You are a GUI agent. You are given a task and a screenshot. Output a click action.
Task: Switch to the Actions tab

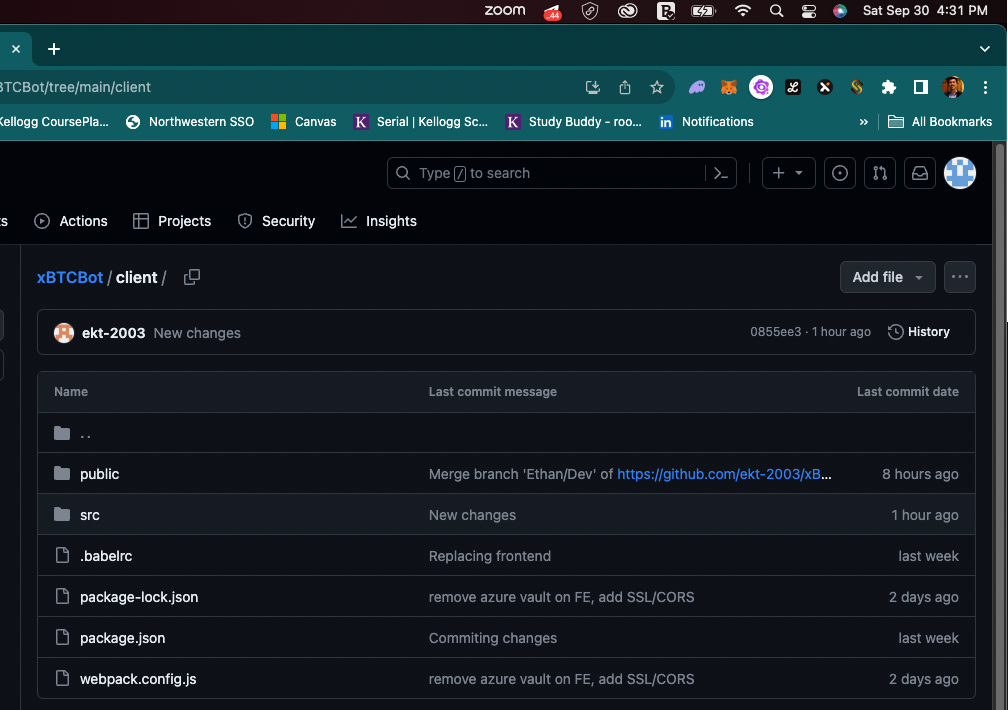click(x=71, y=221)
